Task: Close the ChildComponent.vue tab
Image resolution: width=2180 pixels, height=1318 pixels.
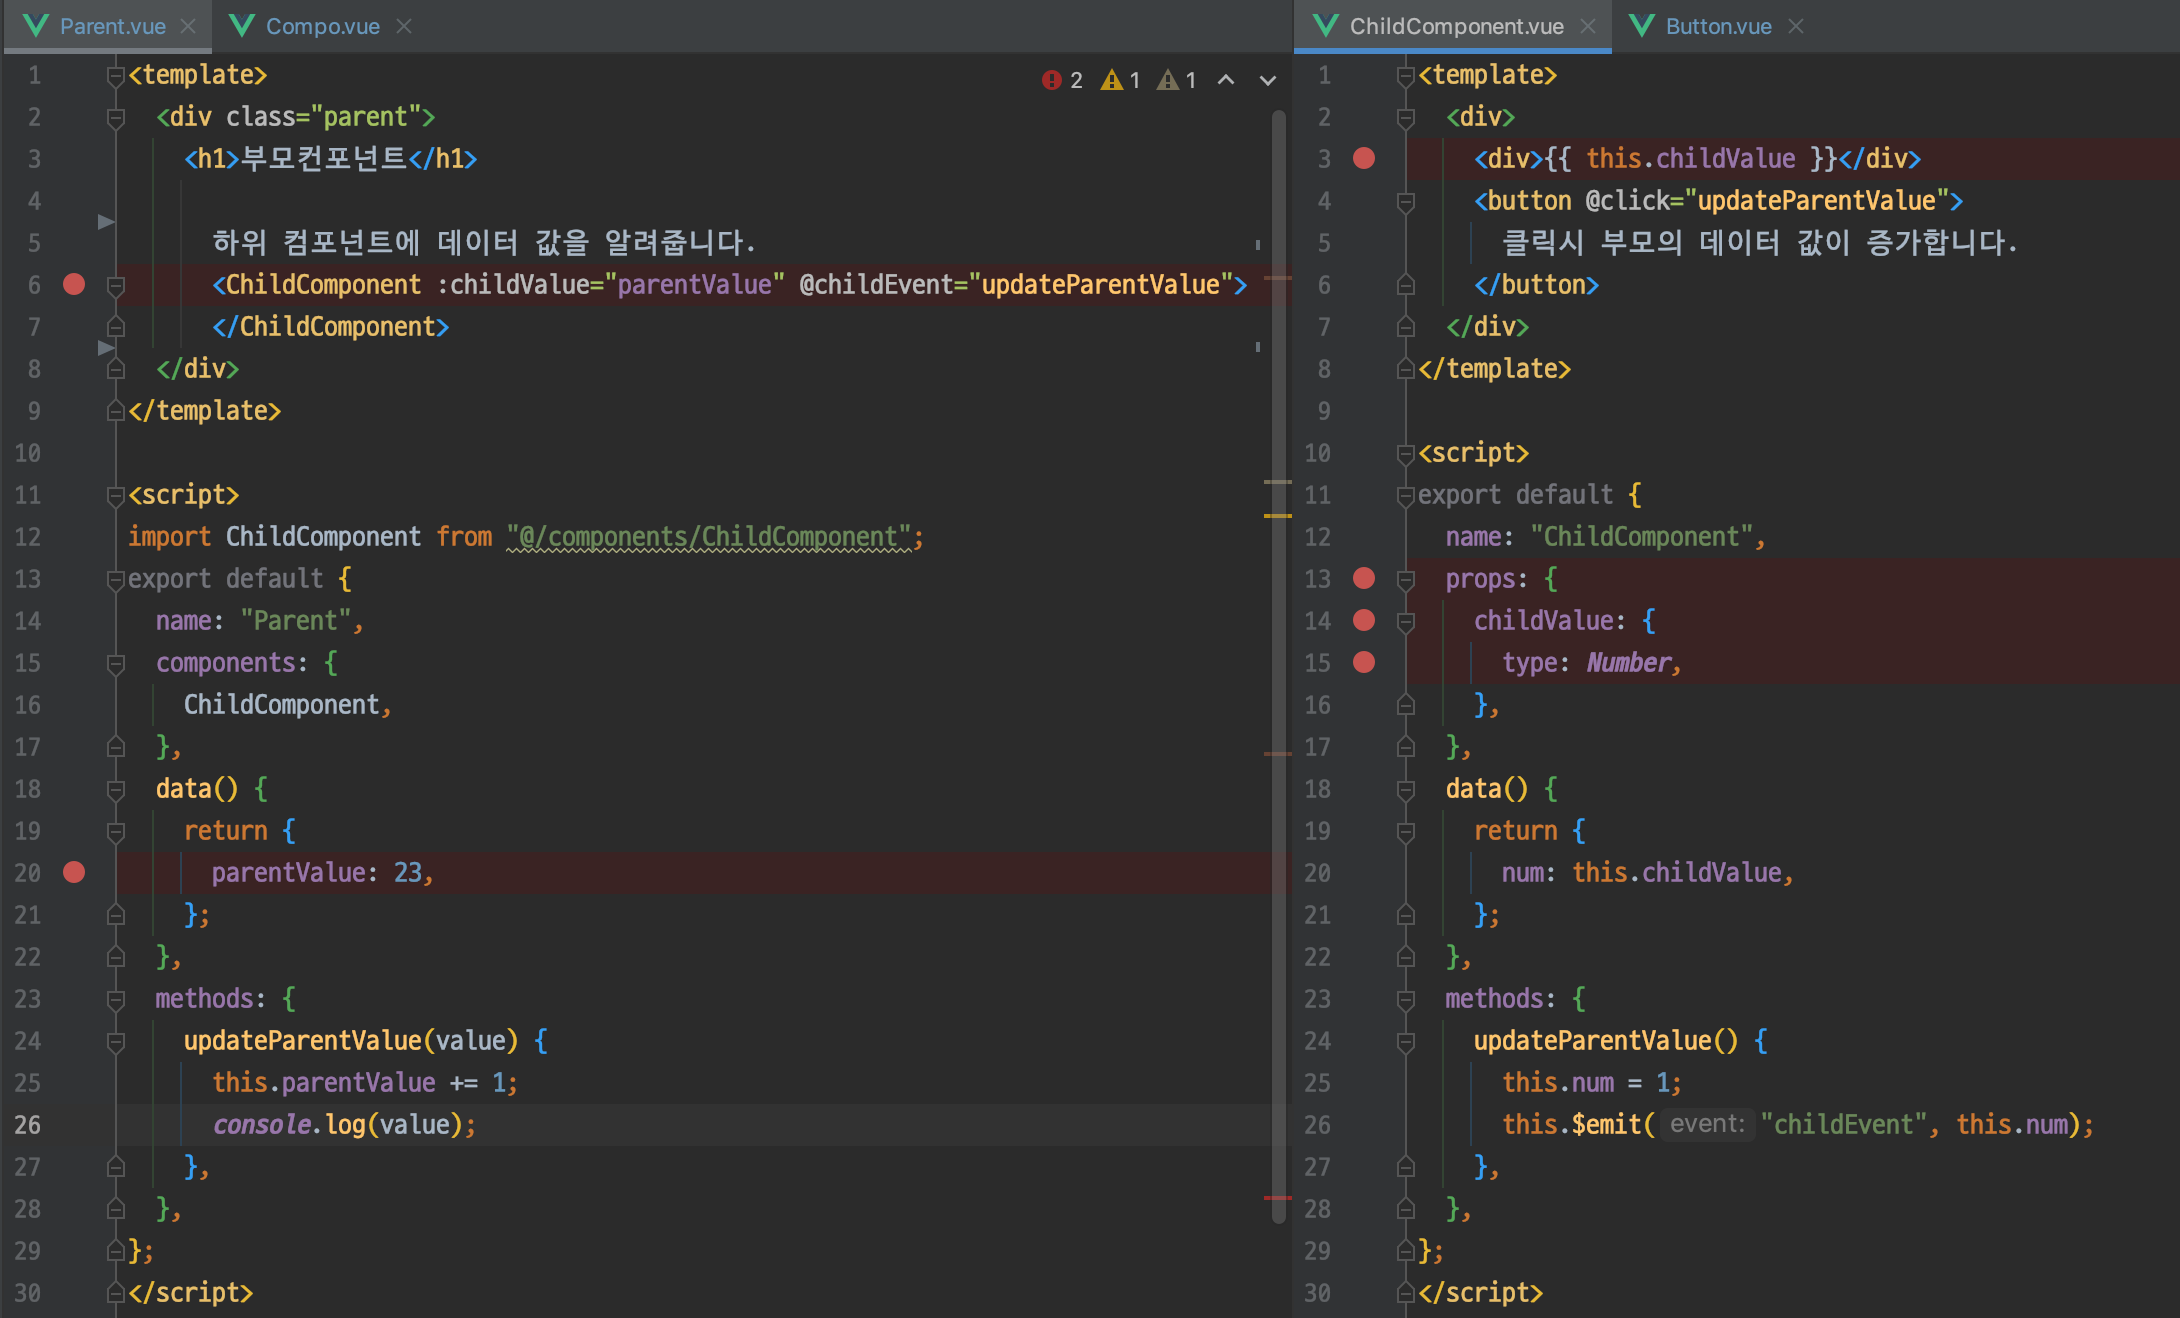Action: (1588, 26)
